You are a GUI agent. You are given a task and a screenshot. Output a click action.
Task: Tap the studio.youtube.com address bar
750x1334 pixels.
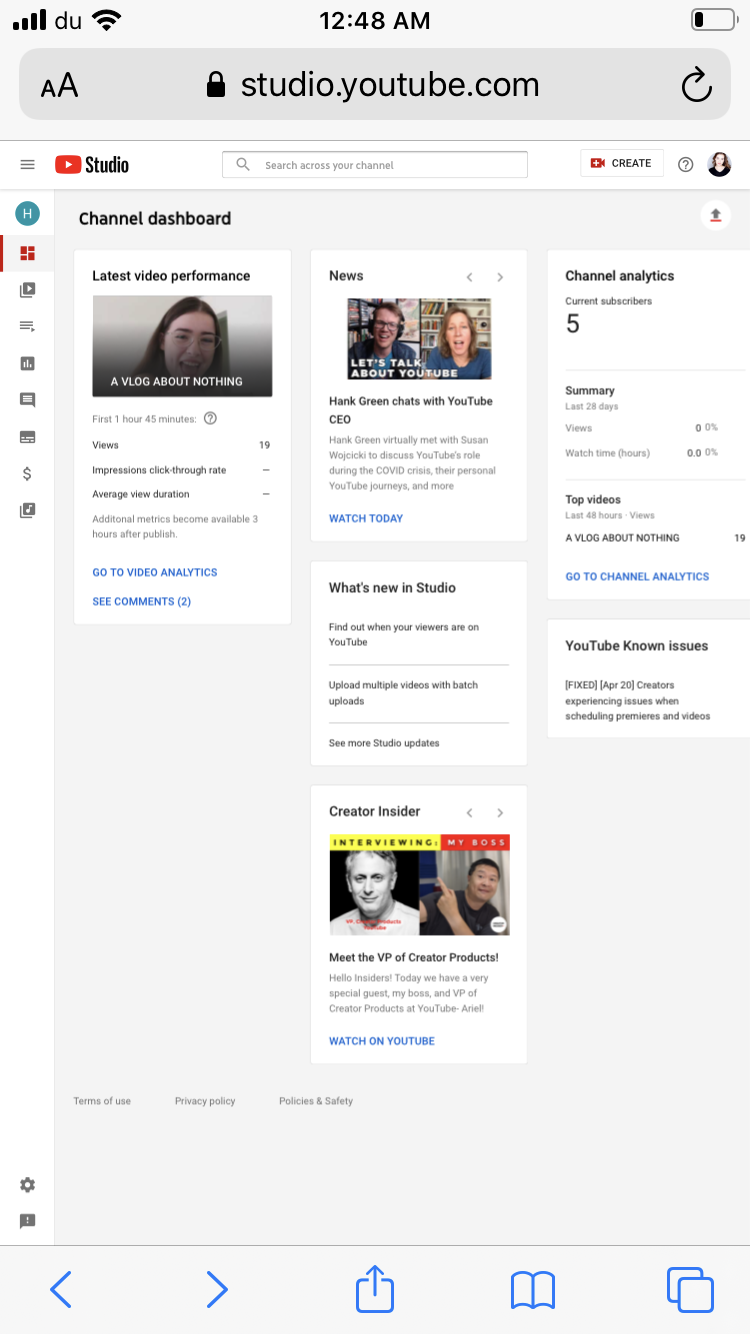coord(375,85)
